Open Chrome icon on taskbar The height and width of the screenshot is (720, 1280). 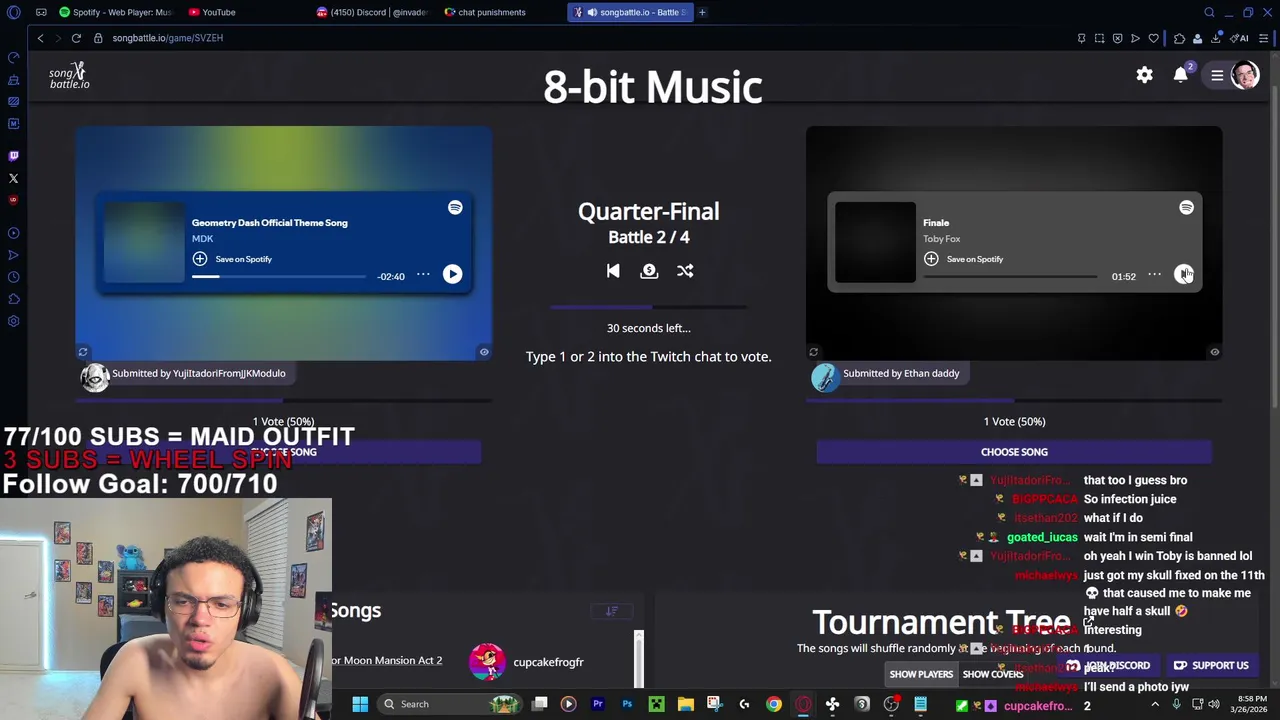(x=773, y=704)
